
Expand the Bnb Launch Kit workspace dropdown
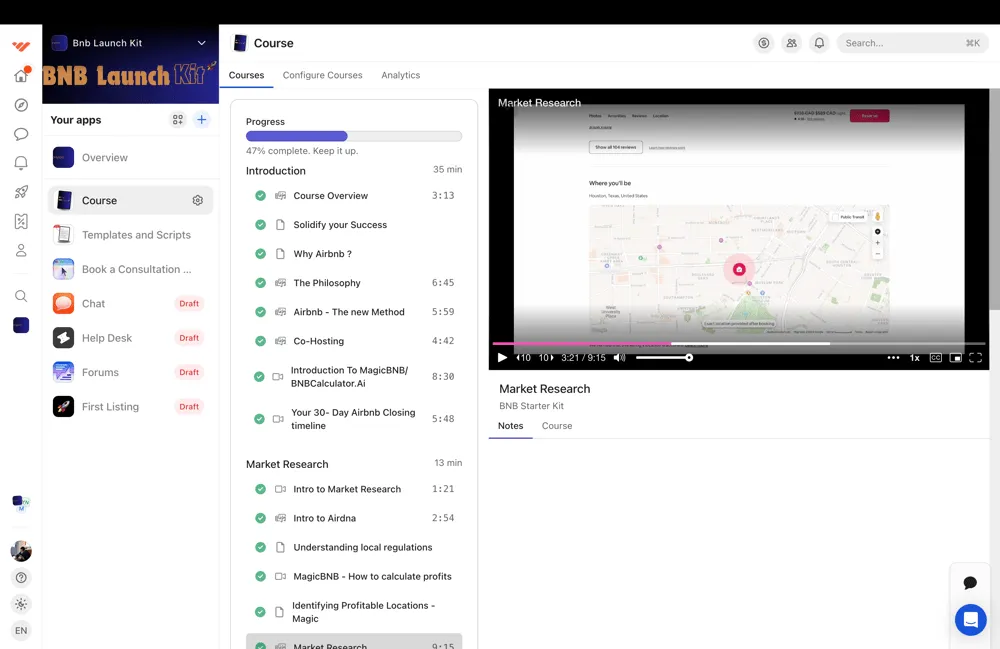point(202,43)
